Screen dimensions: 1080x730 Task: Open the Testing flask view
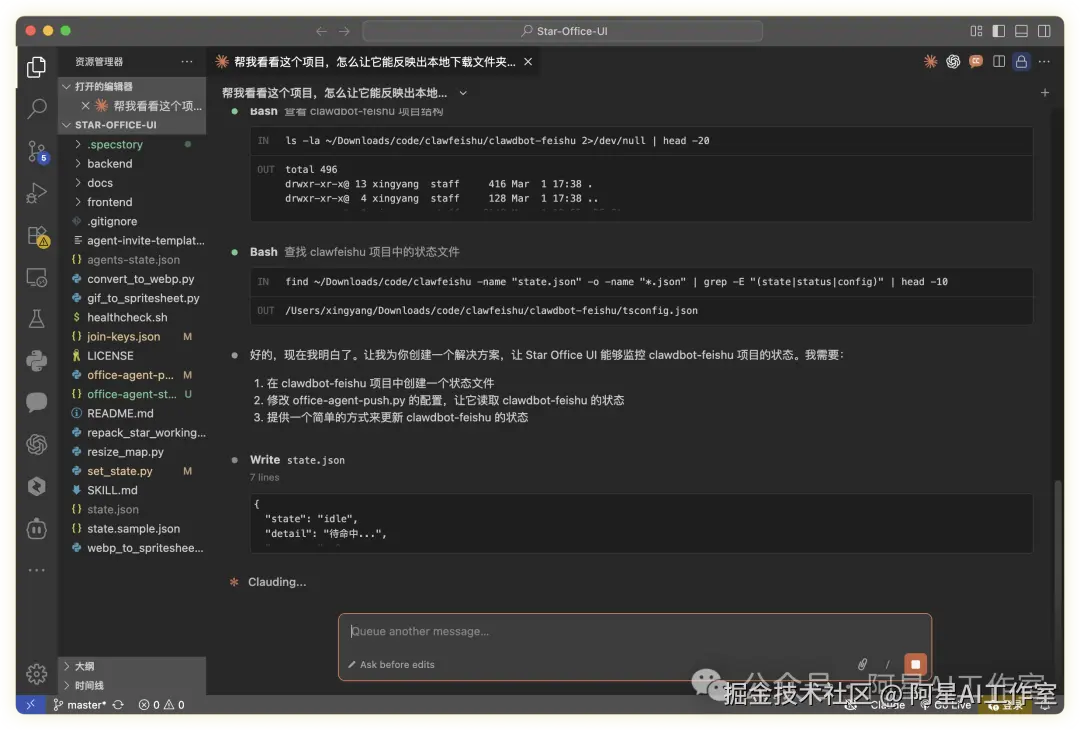point(37,319)
